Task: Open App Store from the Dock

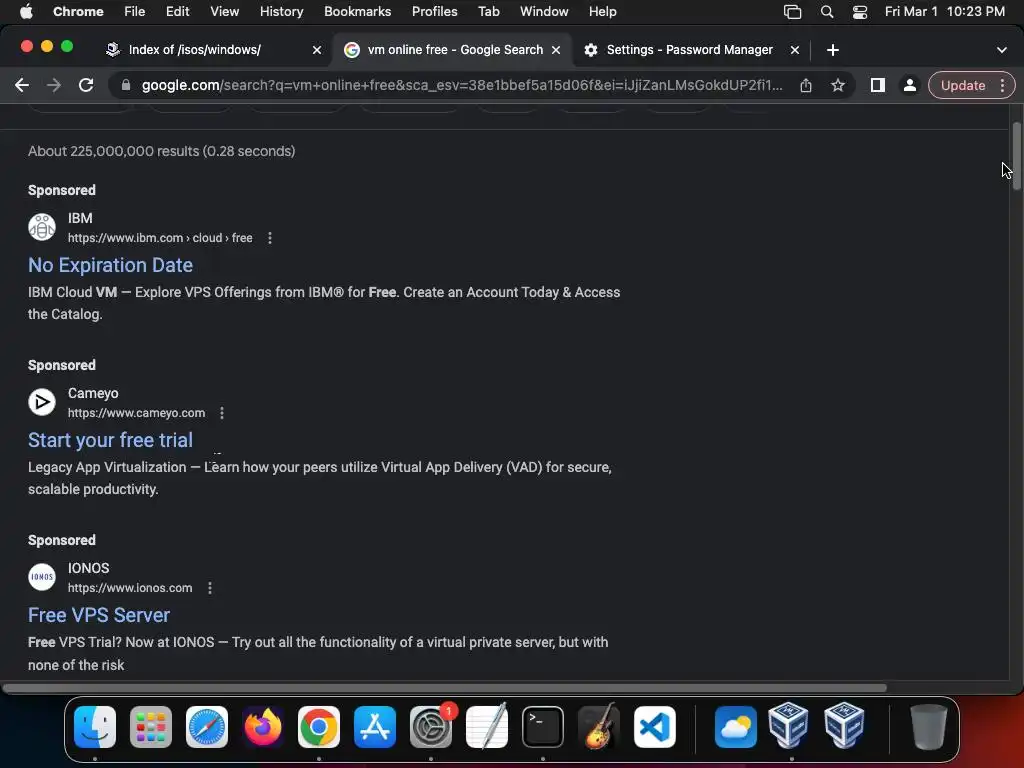Action: coord(375,727)
